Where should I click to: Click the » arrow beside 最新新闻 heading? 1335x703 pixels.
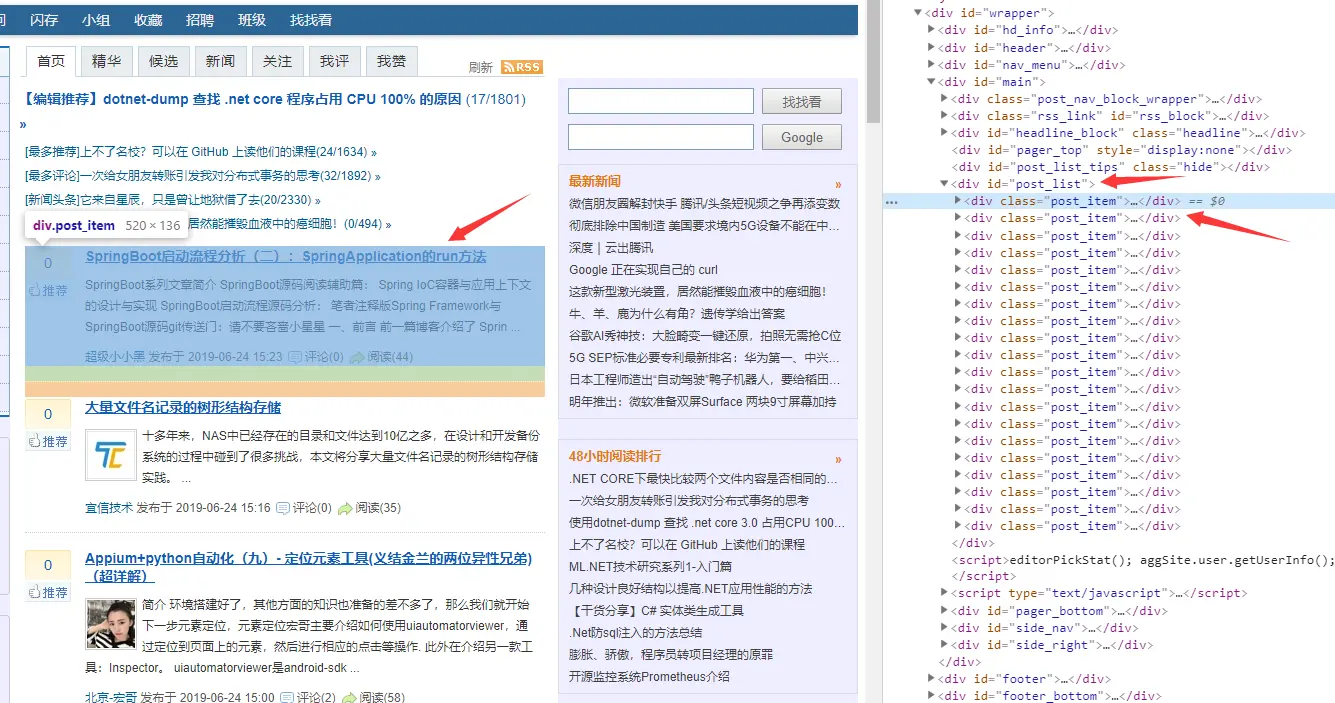pos(838,185)
